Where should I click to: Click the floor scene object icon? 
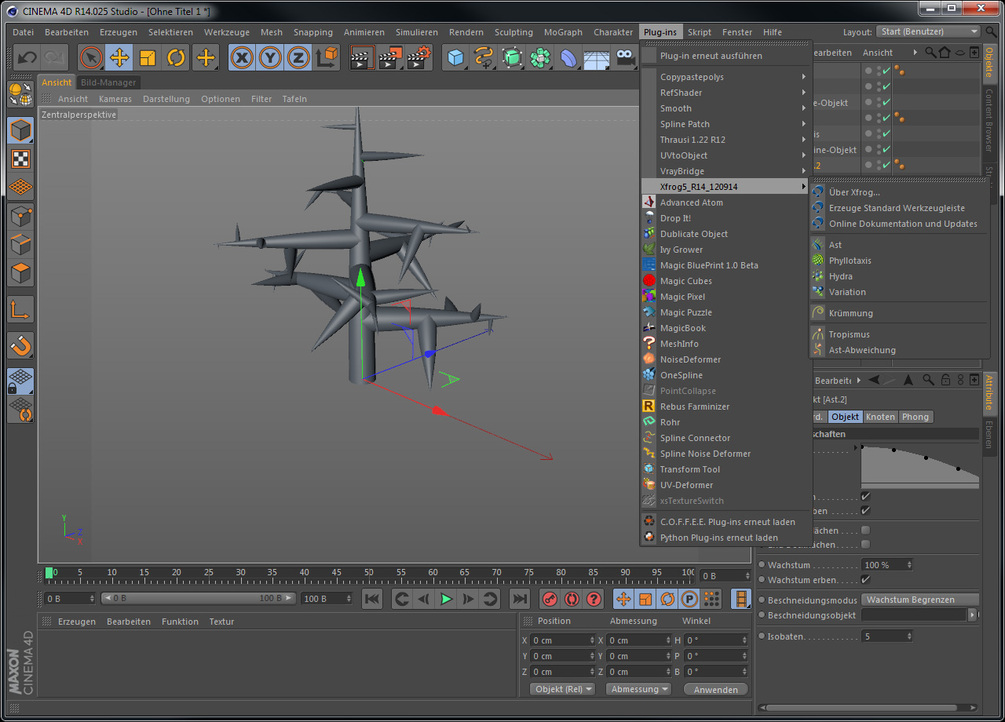click(596, 59)
